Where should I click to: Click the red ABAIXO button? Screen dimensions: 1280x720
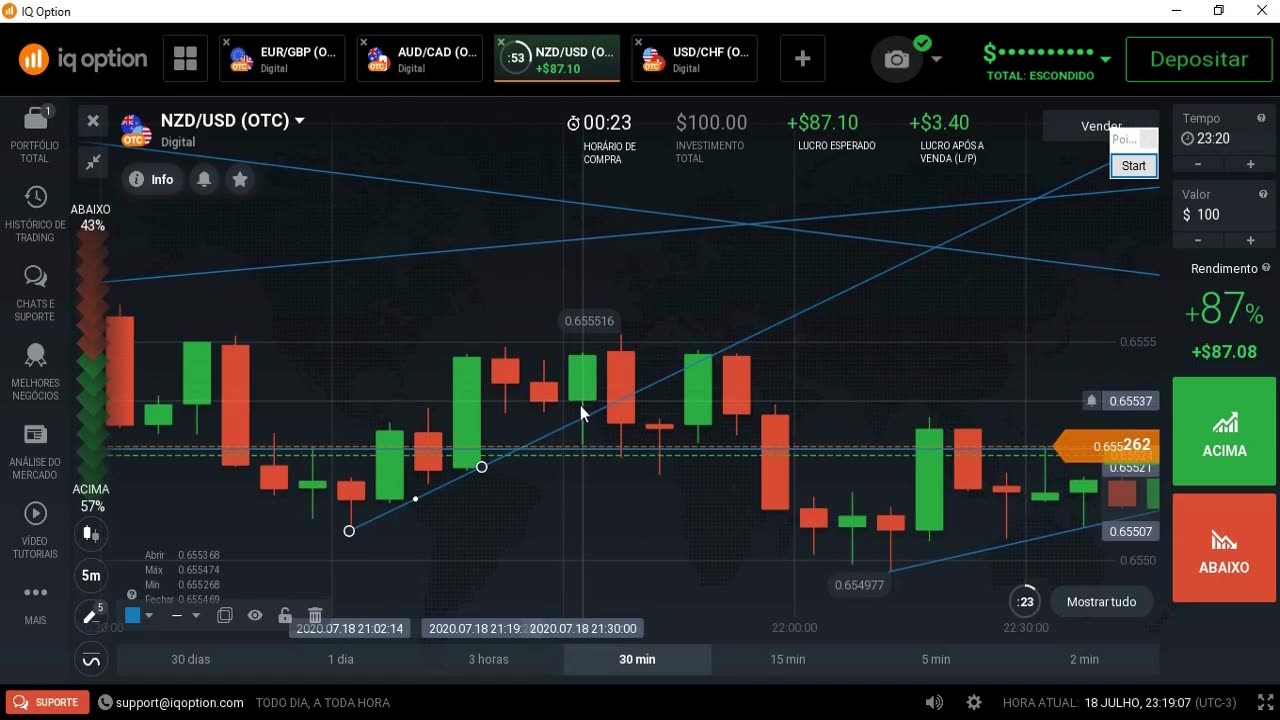tap(1224, 548)
